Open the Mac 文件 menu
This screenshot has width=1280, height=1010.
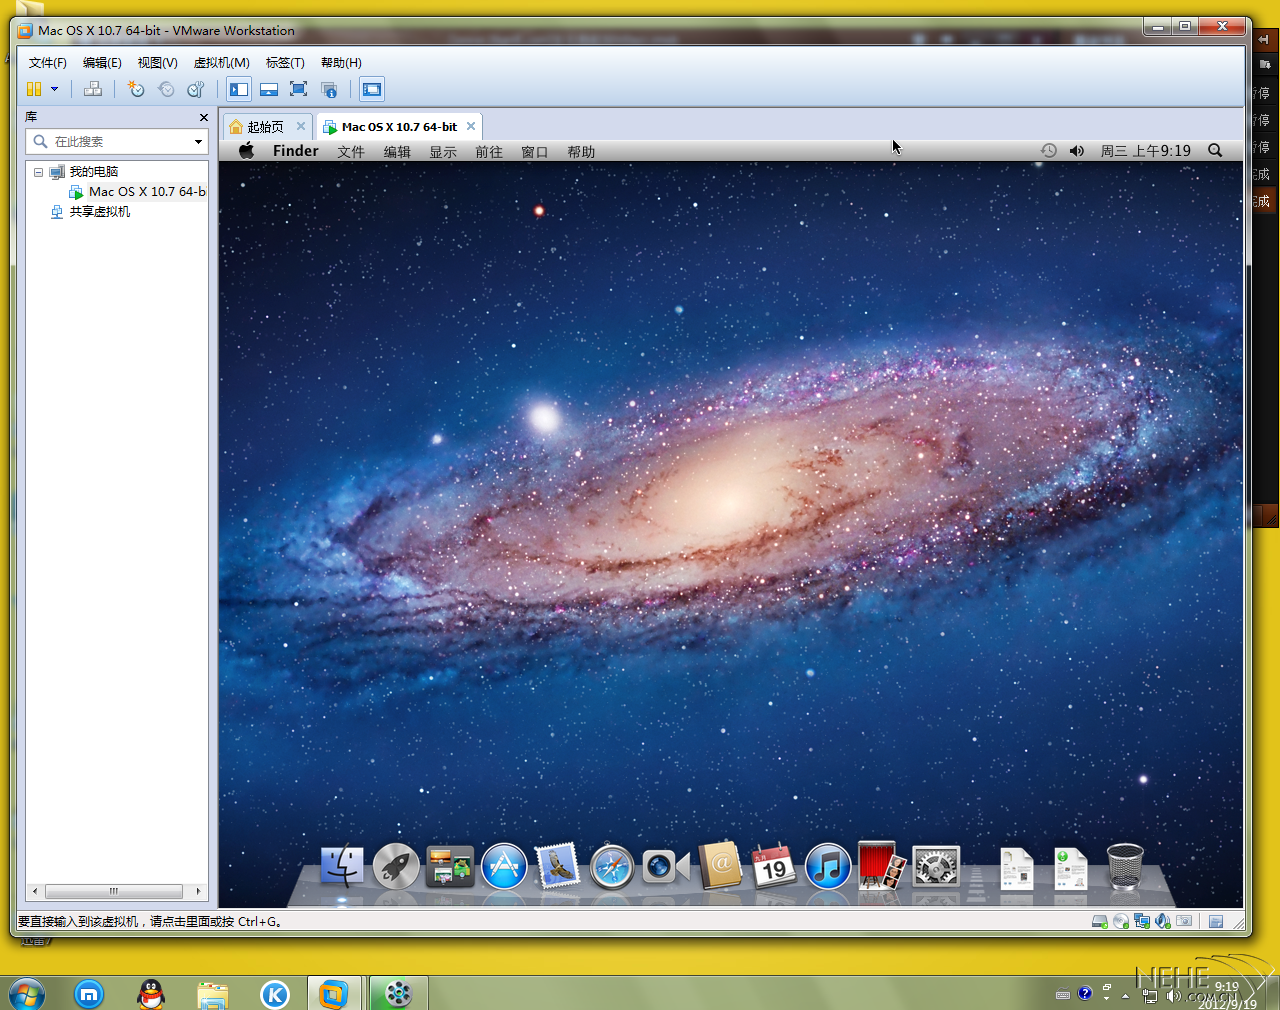pyautogui.click(x=351, y=152)
